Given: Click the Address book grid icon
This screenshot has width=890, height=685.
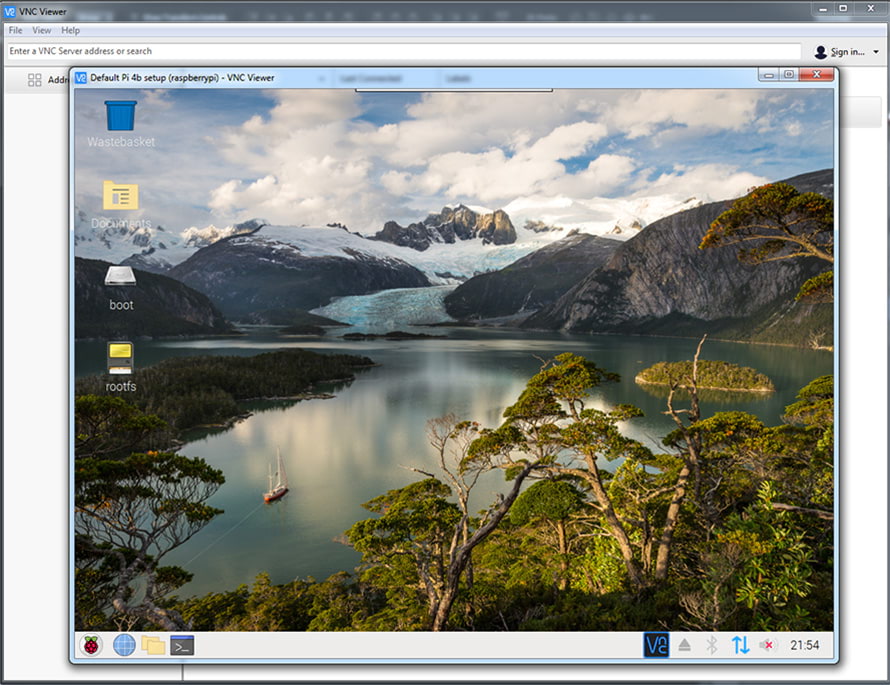Looking at the screenshot, I should point(35,80).
